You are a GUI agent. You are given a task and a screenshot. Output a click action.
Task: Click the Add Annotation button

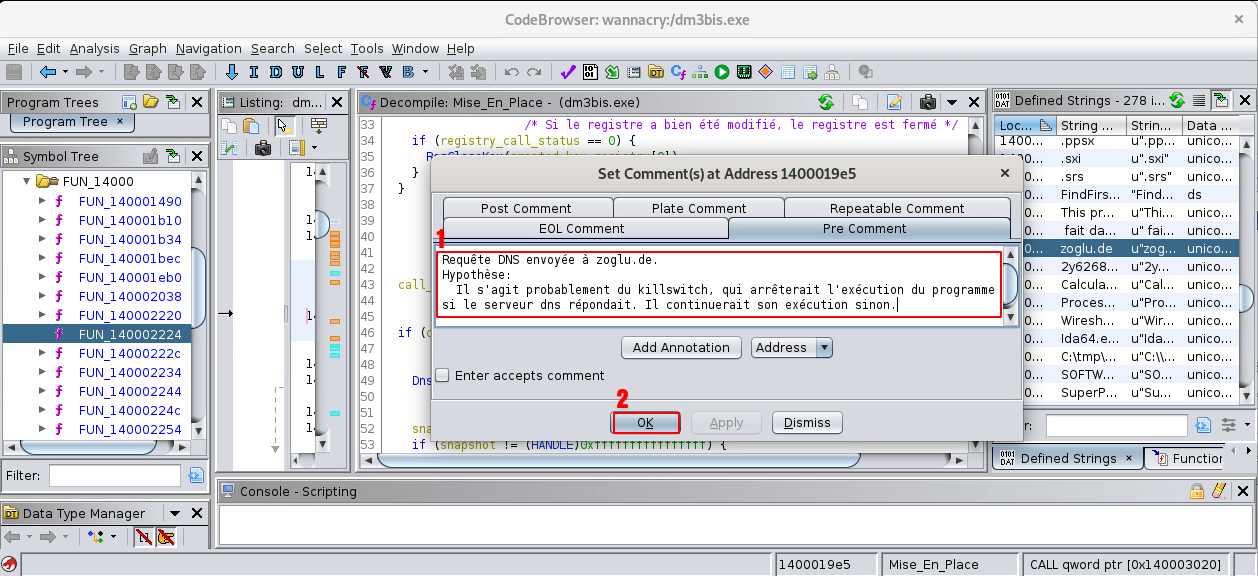point(681,348)
